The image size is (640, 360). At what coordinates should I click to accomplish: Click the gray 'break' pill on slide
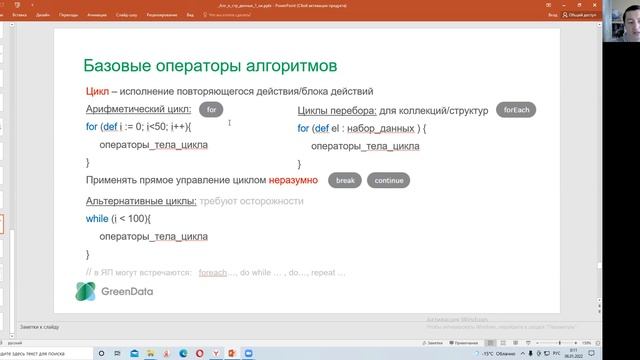(345, 180)
